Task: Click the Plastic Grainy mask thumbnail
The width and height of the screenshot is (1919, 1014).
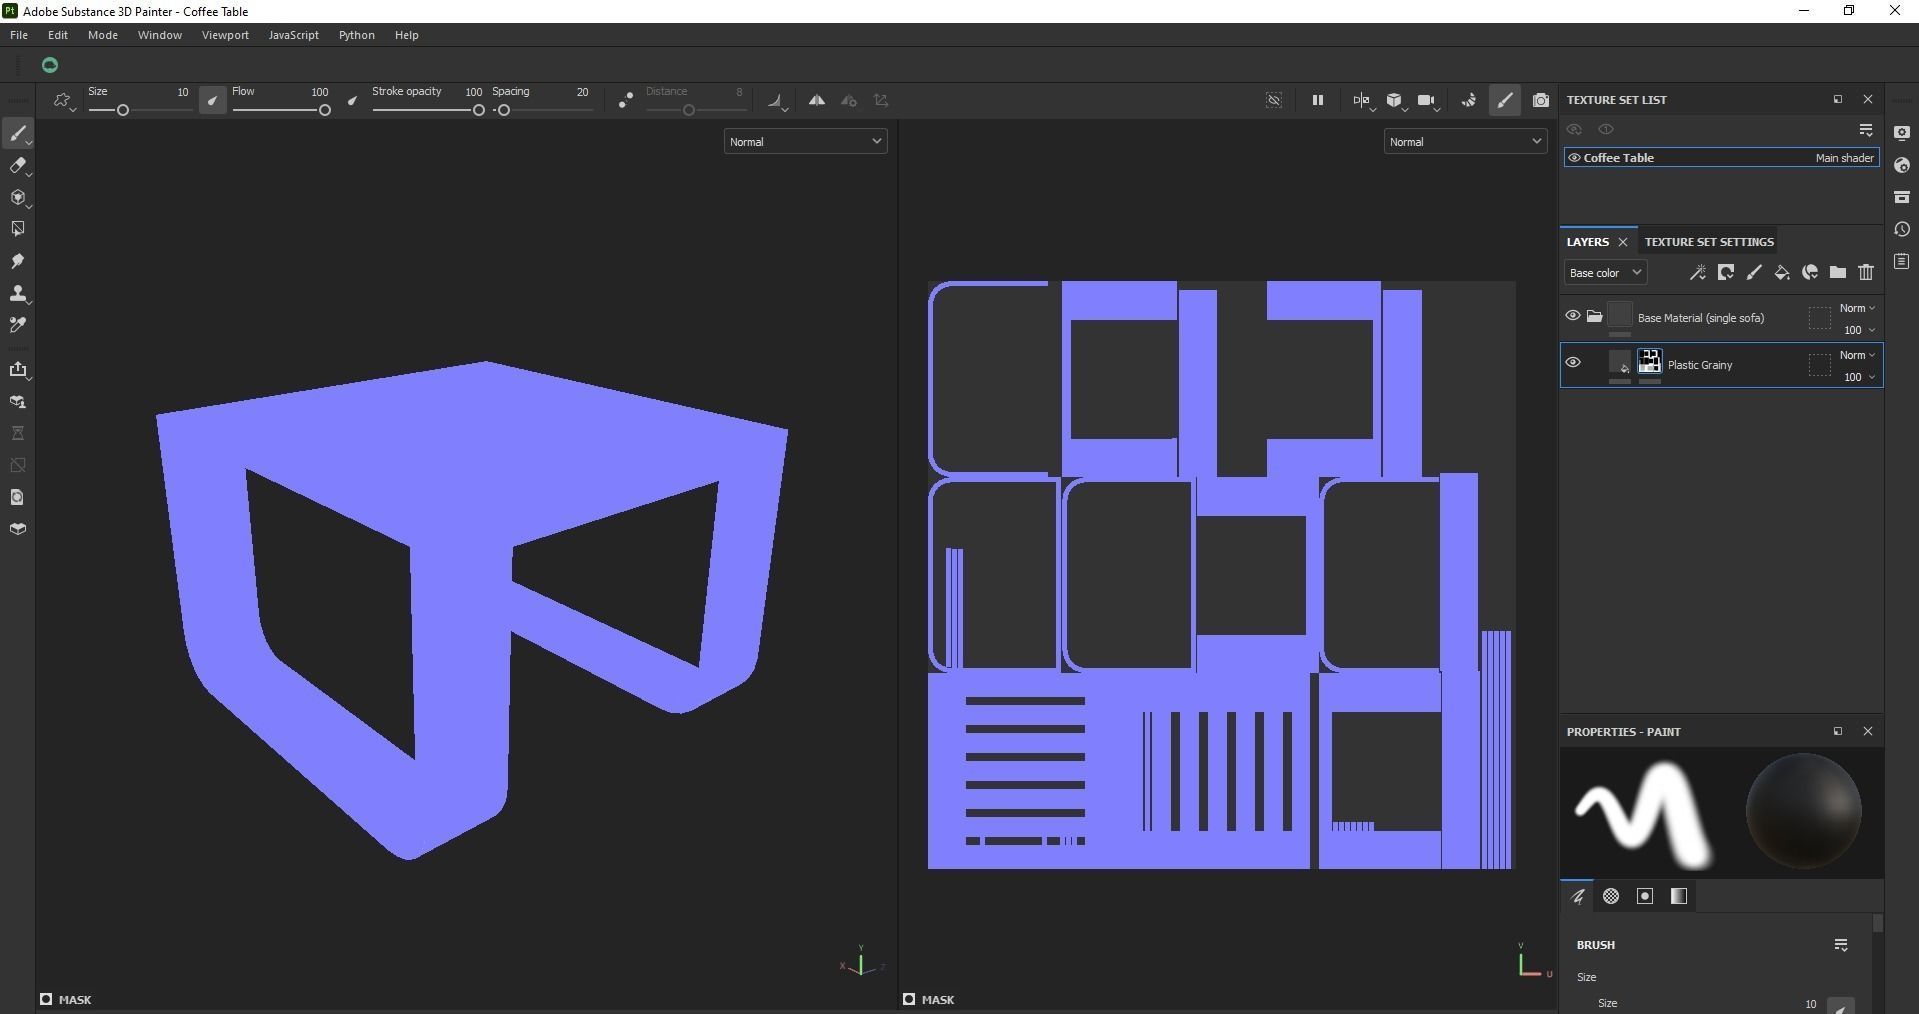Action: click(x=1649, y=361)
